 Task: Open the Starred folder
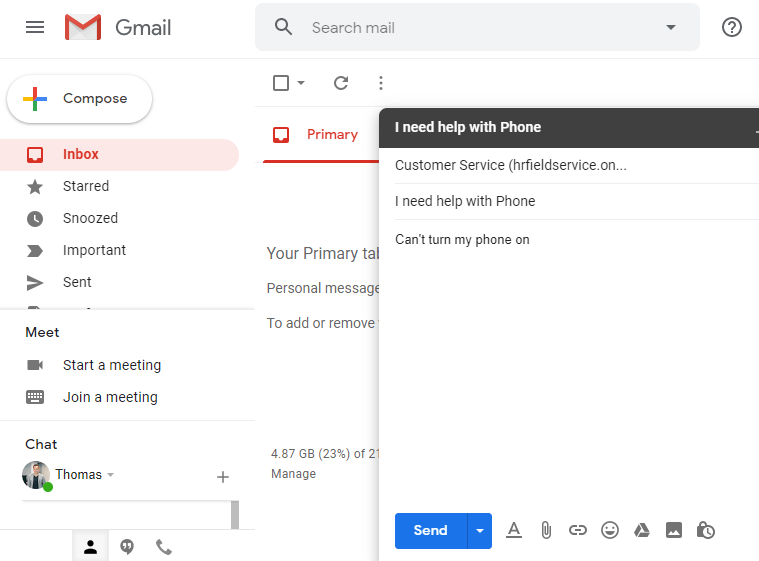(86, 186)
